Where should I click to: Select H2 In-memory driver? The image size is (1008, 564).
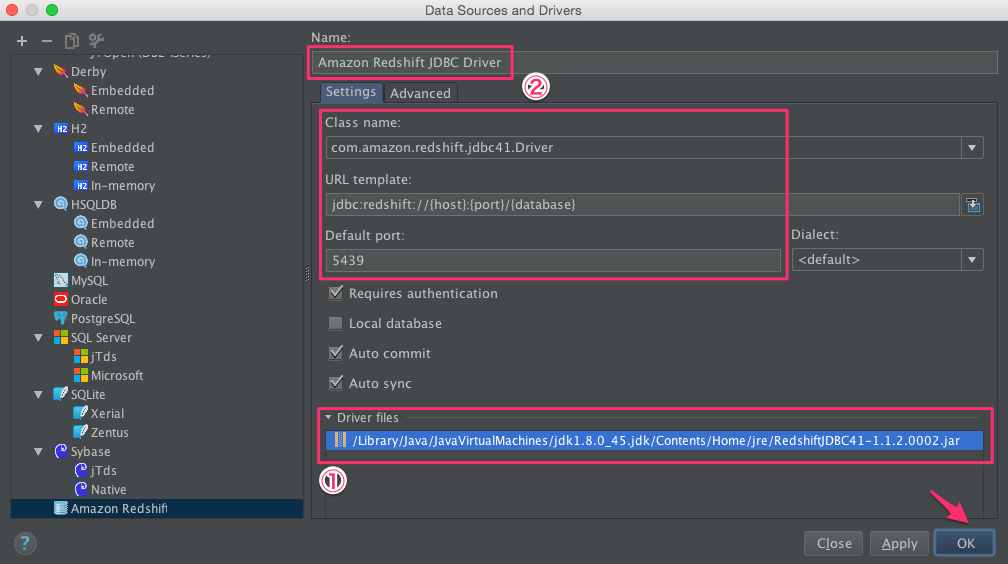[x=123, y=185]
